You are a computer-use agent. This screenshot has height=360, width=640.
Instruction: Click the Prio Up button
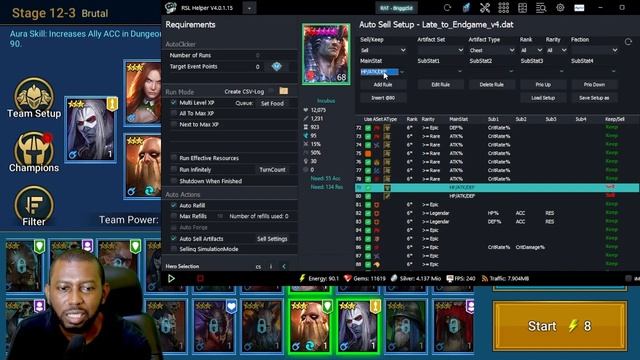click(x=543, y=84)
